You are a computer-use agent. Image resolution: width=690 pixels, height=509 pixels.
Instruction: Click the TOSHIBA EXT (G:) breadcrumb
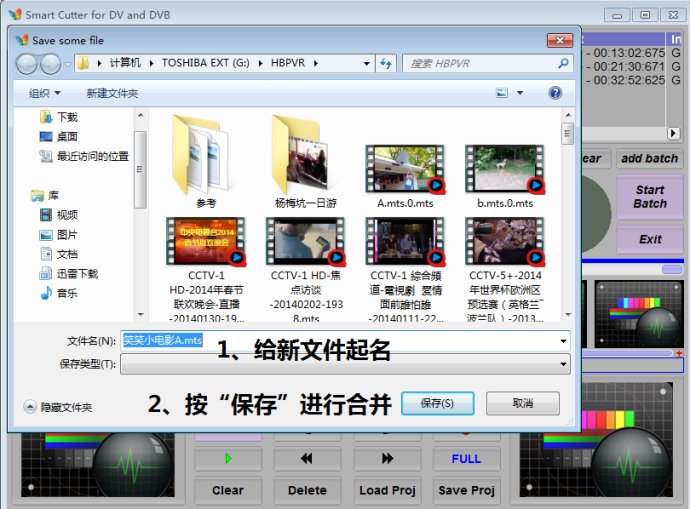[206, 63]
